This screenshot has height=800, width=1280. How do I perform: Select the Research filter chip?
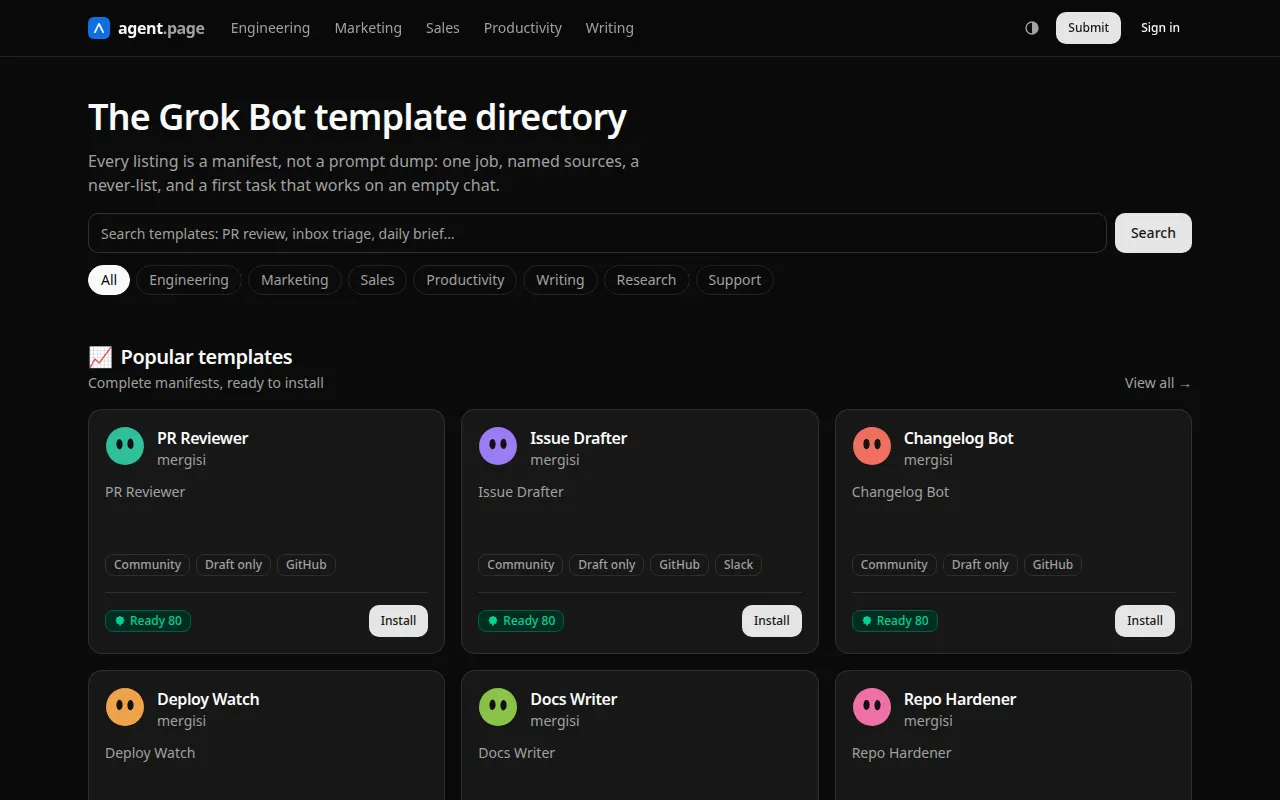pos(647,280)
